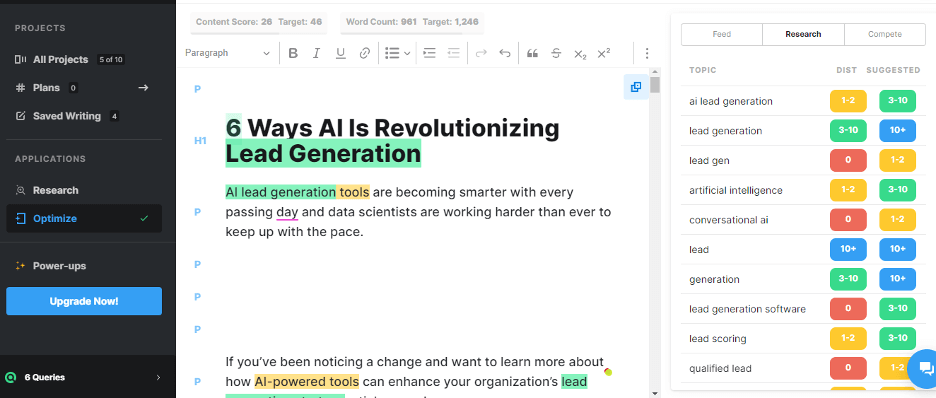Click SUGGESTED badge for 'generation'
This screenshot has height=398, width=936.
897,279
